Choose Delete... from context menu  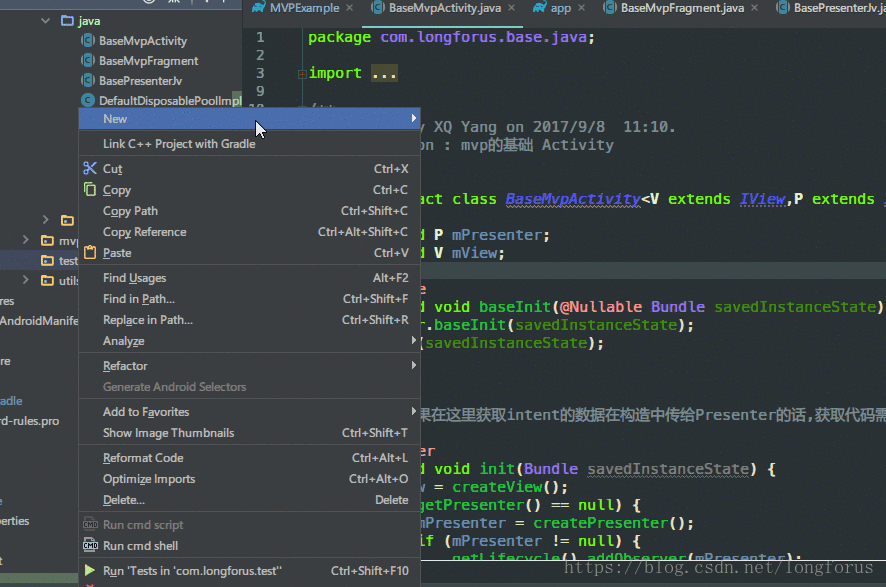click(249, 500)
